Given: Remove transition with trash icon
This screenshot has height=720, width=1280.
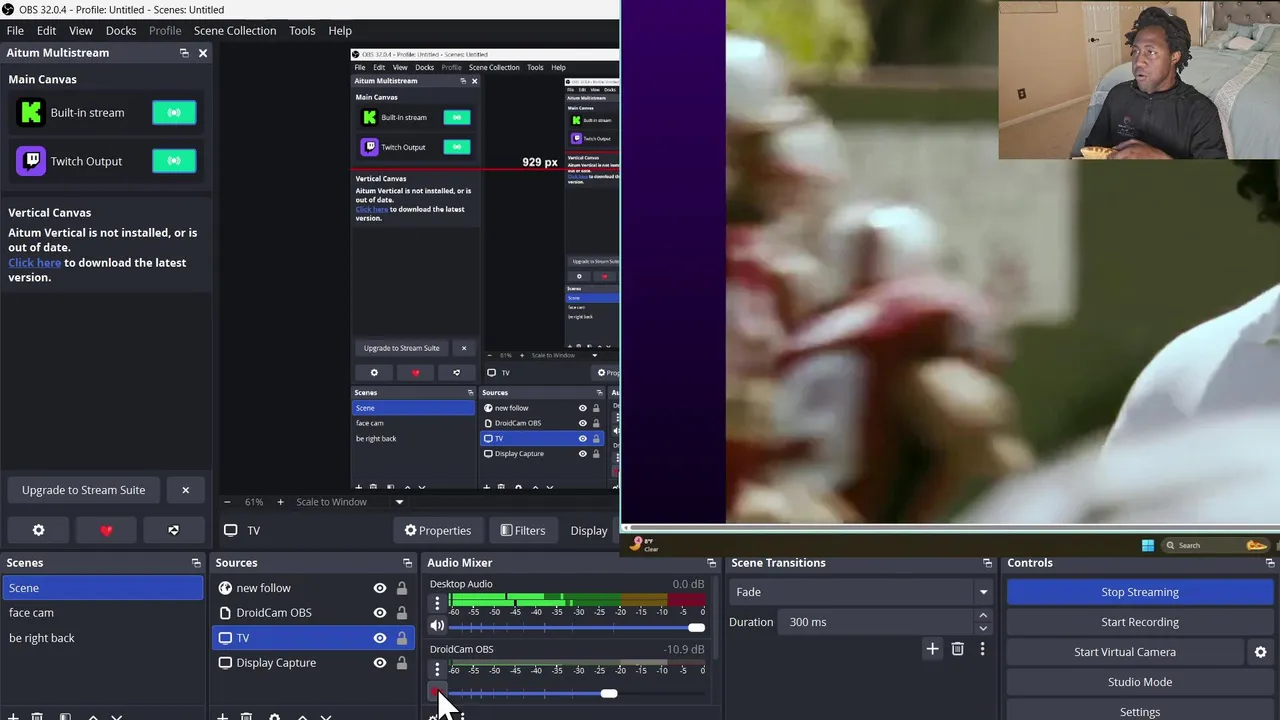Looking at the screenshot, I should tap(957, 649).
